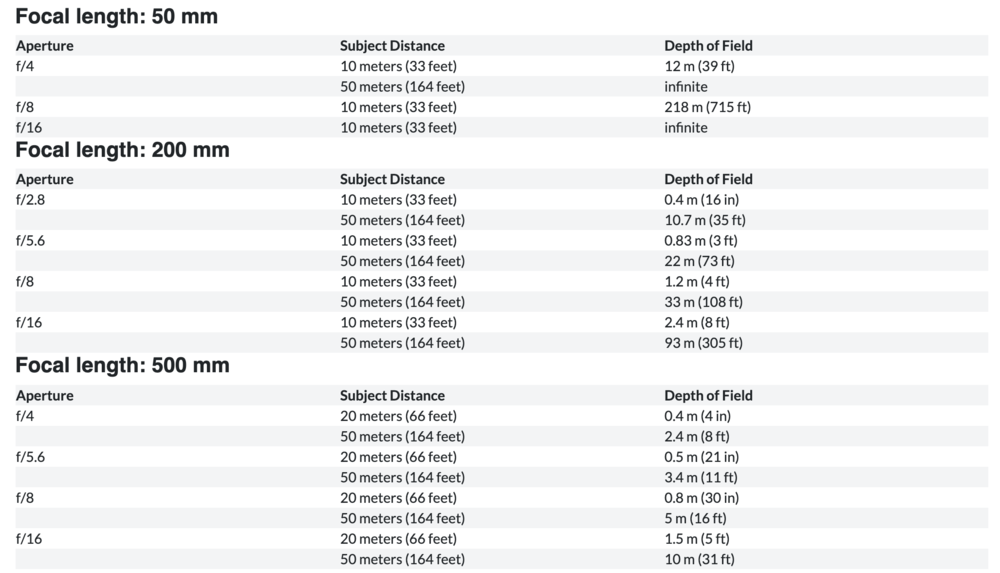The width and height of the screenshot is (1000, 573).
Task: Click the f/2.8 aperture cell
Action: [x=31, y=200]
